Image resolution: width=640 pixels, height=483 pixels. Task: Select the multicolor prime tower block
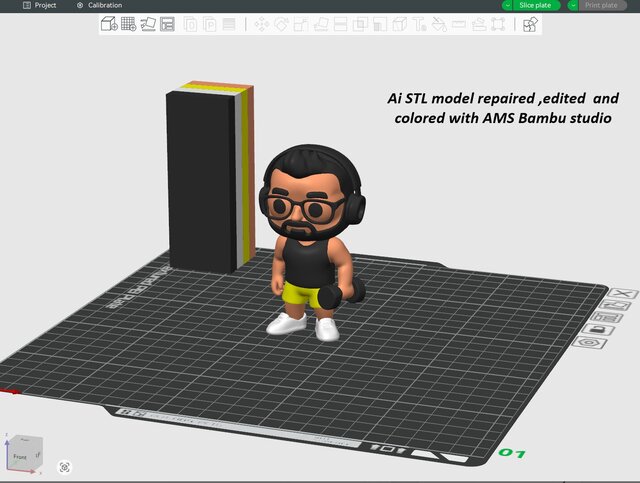[x=210, y=177]
